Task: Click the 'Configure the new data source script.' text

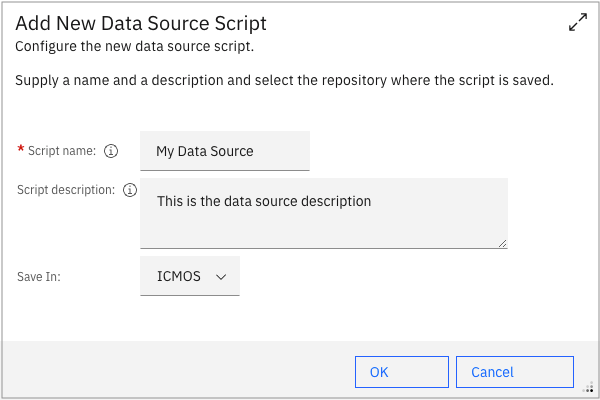Action: pos(135,47)
